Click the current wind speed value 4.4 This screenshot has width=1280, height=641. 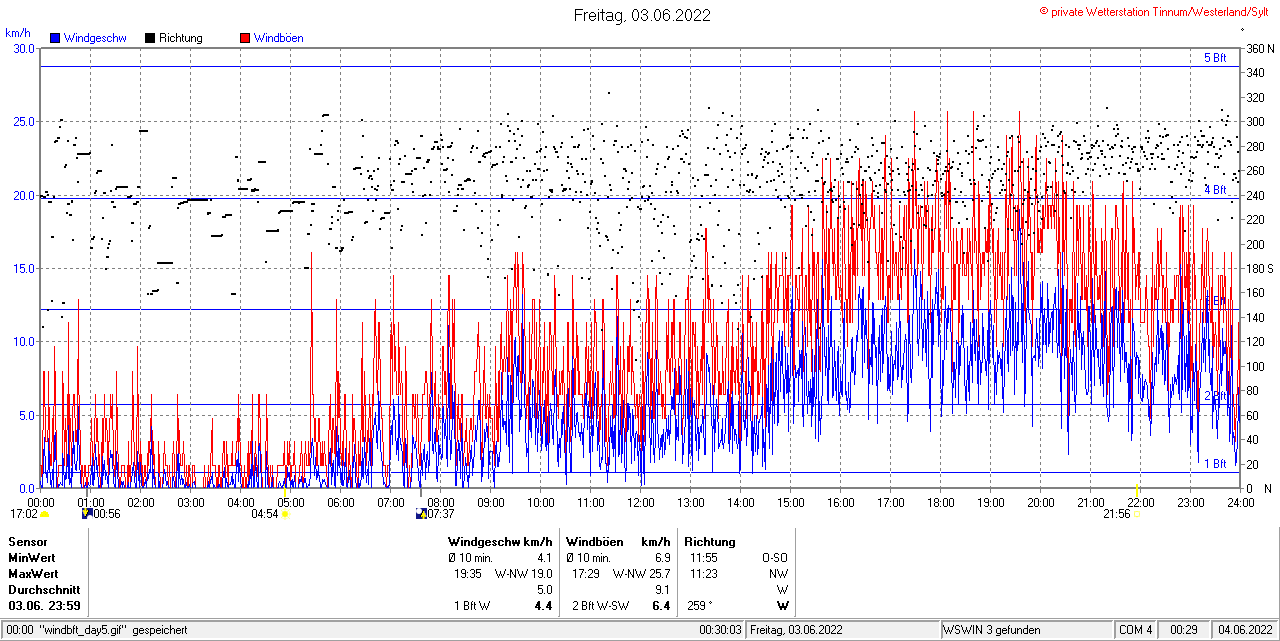544,606
